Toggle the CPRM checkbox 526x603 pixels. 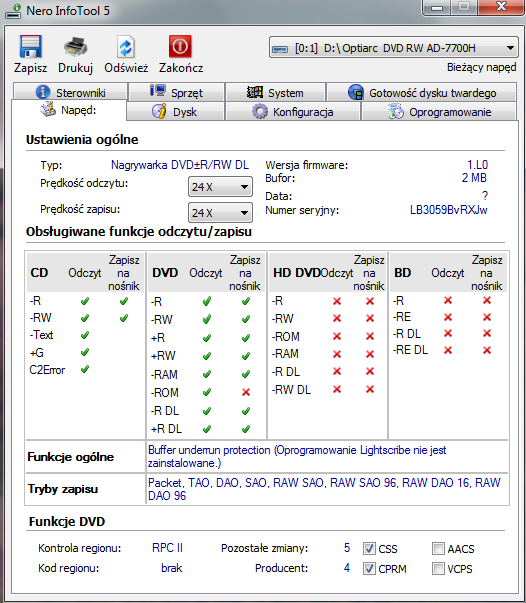(x=369, y=568)
